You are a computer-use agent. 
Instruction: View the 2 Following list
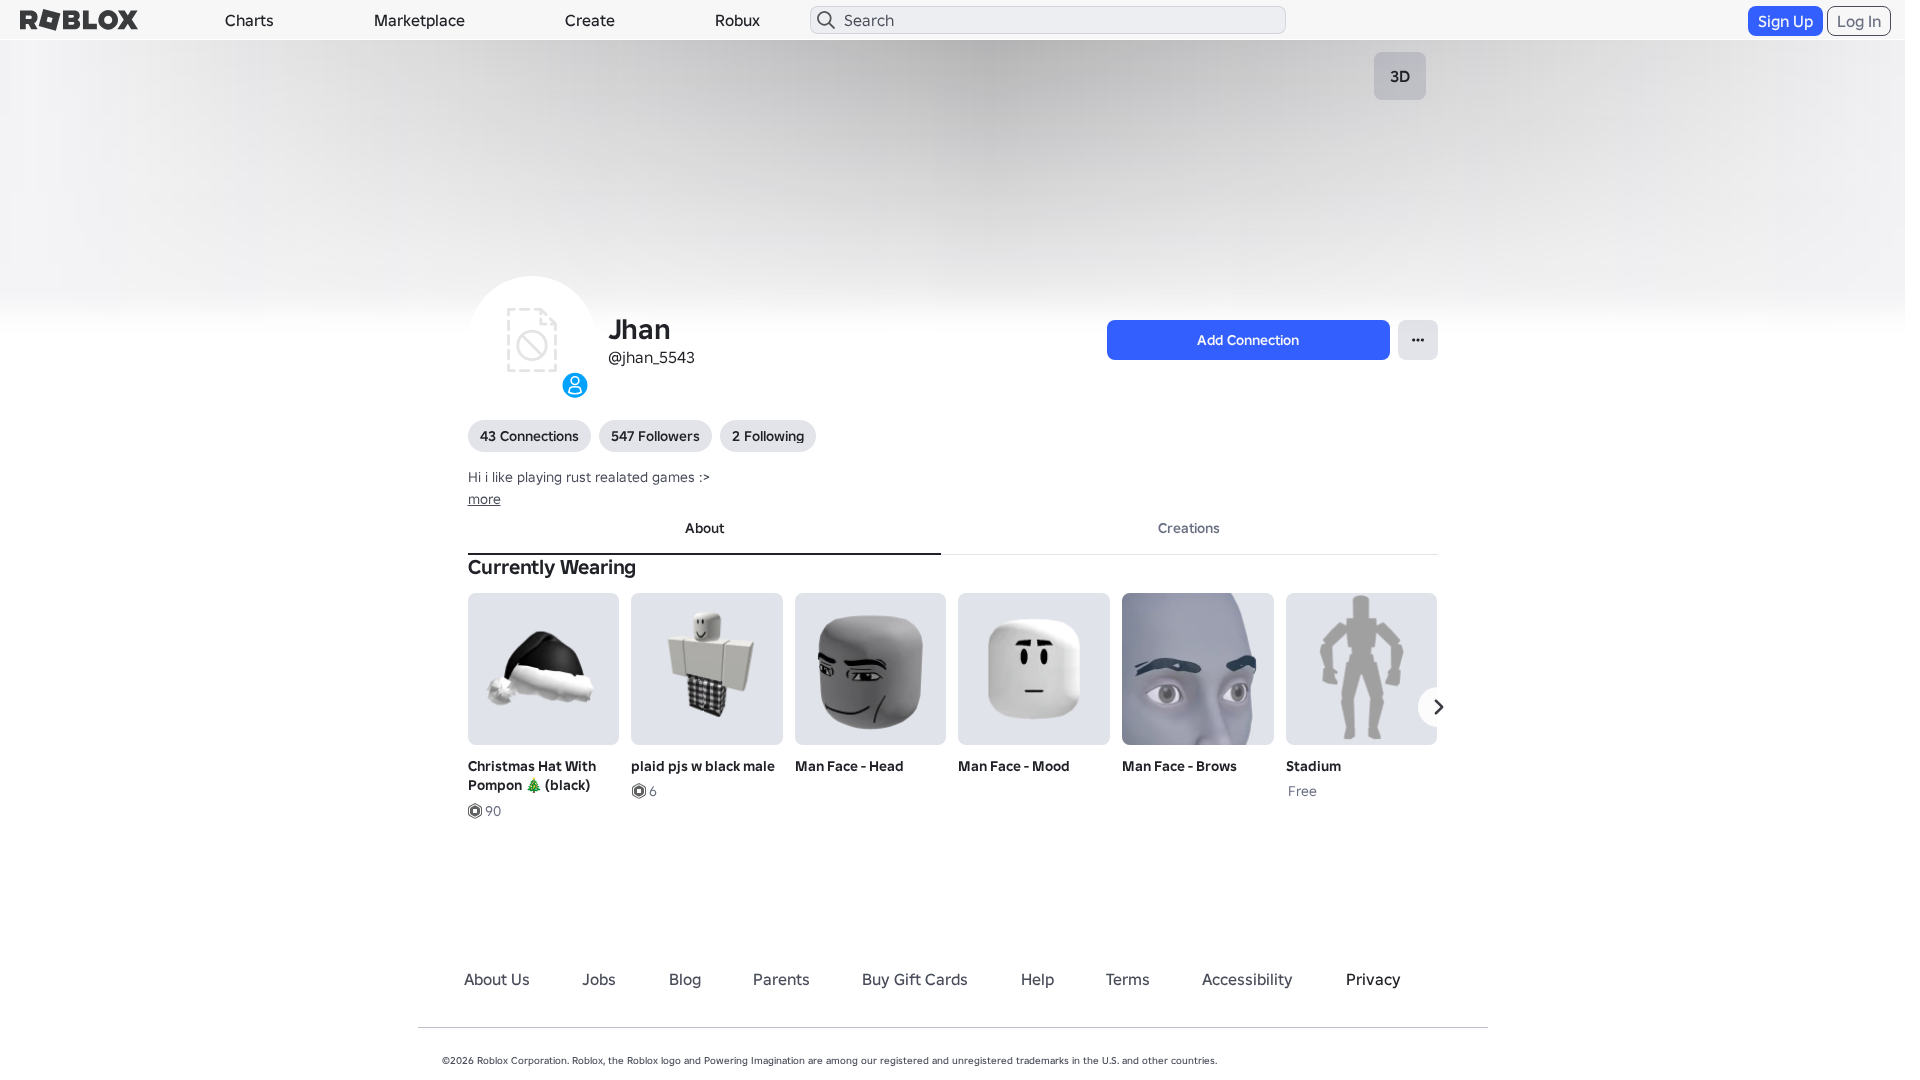tap(768, 436)
